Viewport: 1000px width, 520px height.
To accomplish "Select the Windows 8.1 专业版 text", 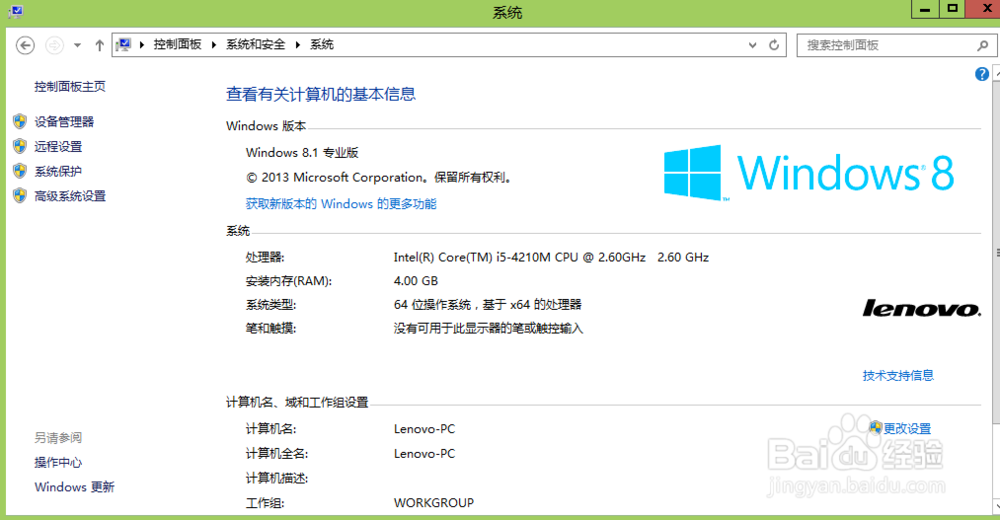I will click(x=302, y=153).
